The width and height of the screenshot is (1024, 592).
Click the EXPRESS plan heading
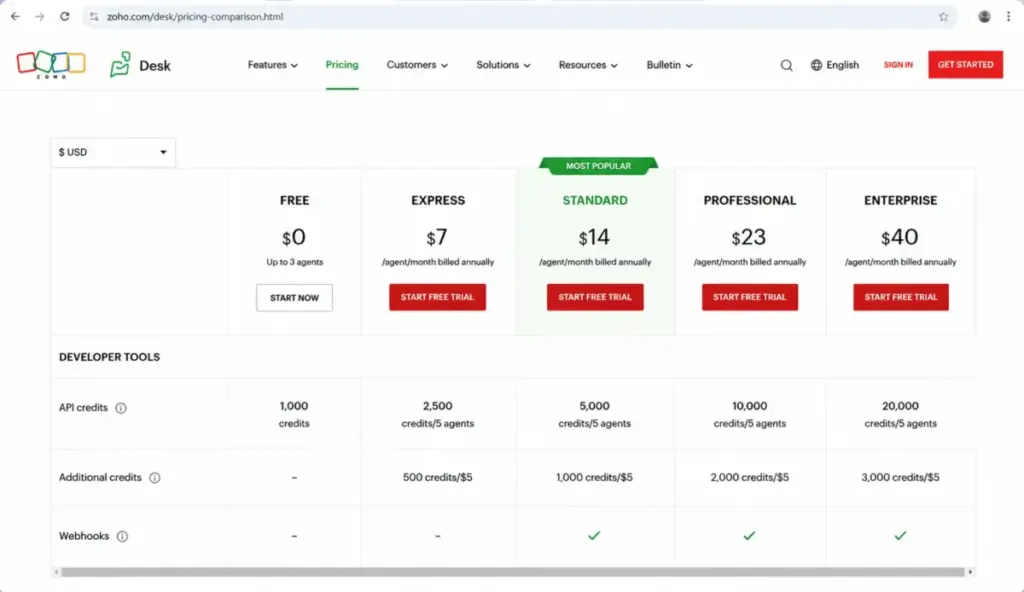pos(438,201)
